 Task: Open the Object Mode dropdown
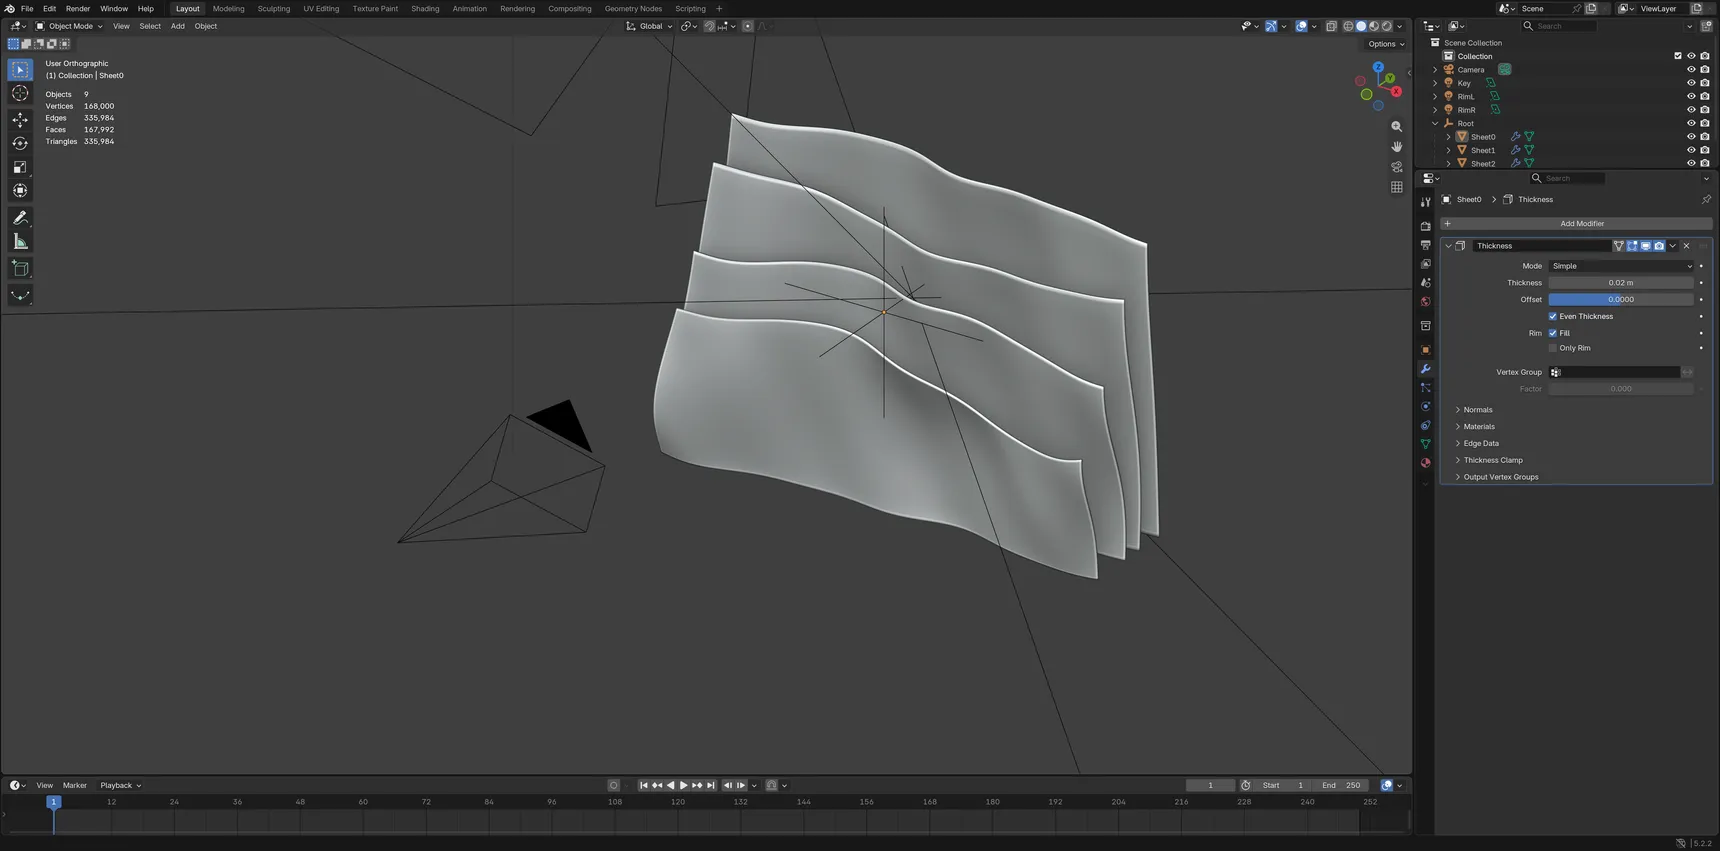[x=69, y=26]
